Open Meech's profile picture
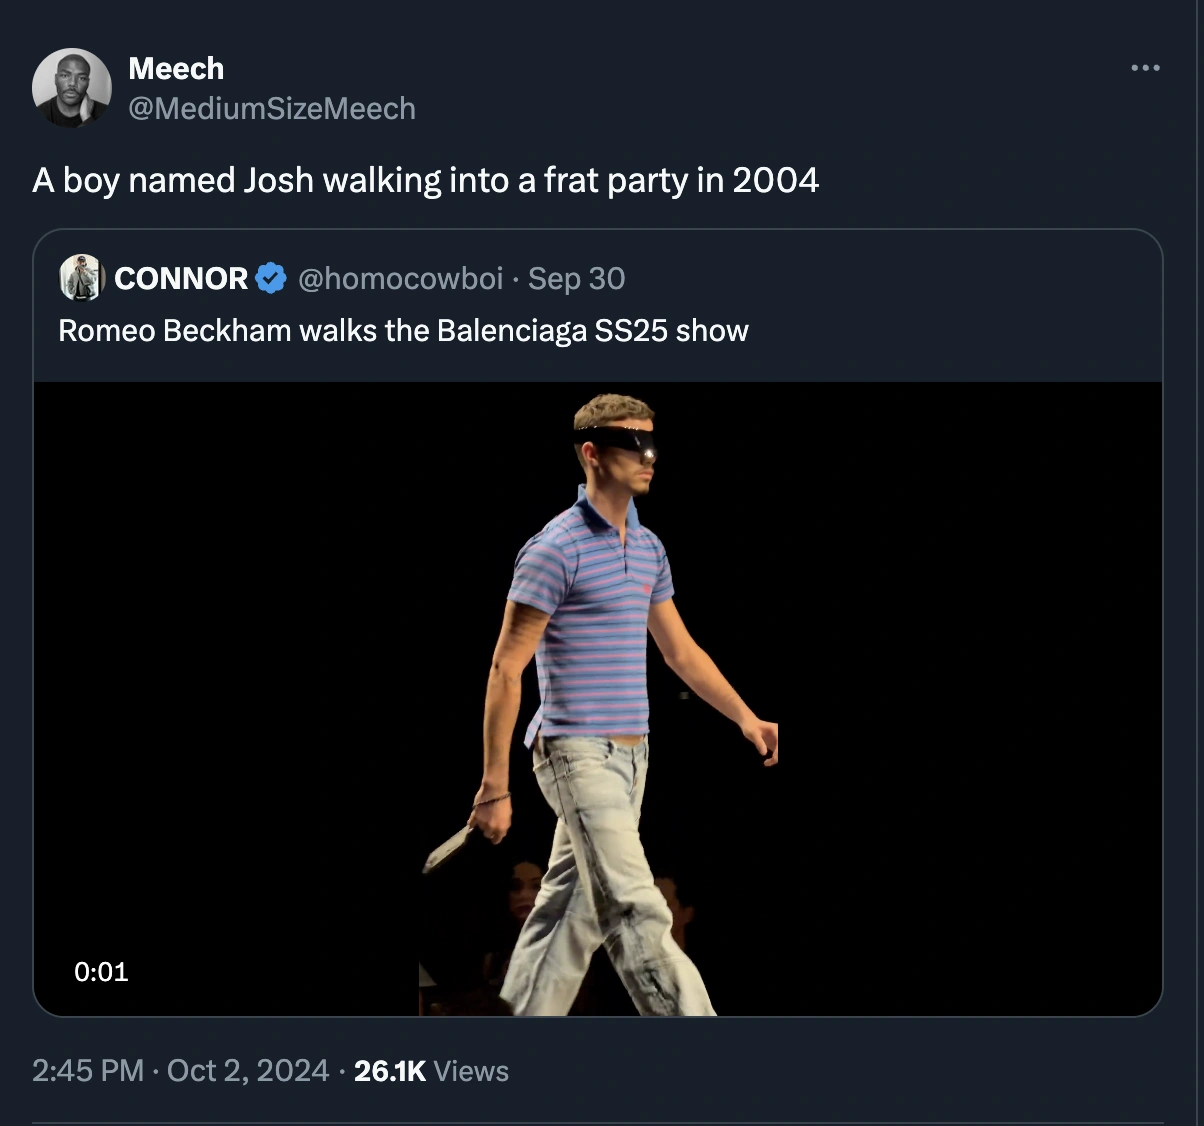Image resolution: width=1204 pixels, height=1126 pixels. tap(72, 87)
